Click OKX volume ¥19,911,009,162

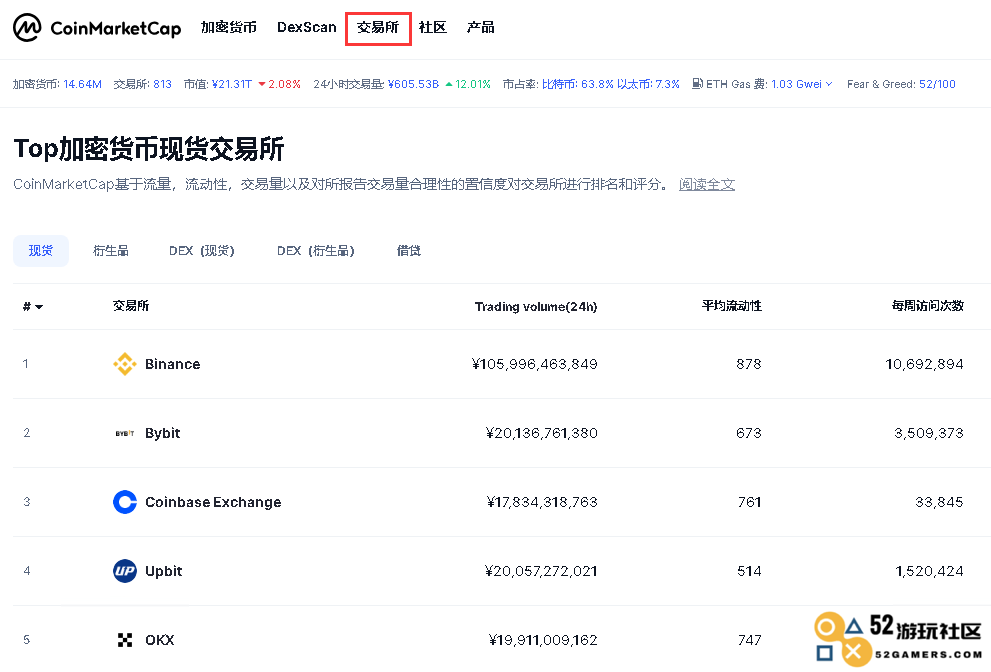point(543,640)
